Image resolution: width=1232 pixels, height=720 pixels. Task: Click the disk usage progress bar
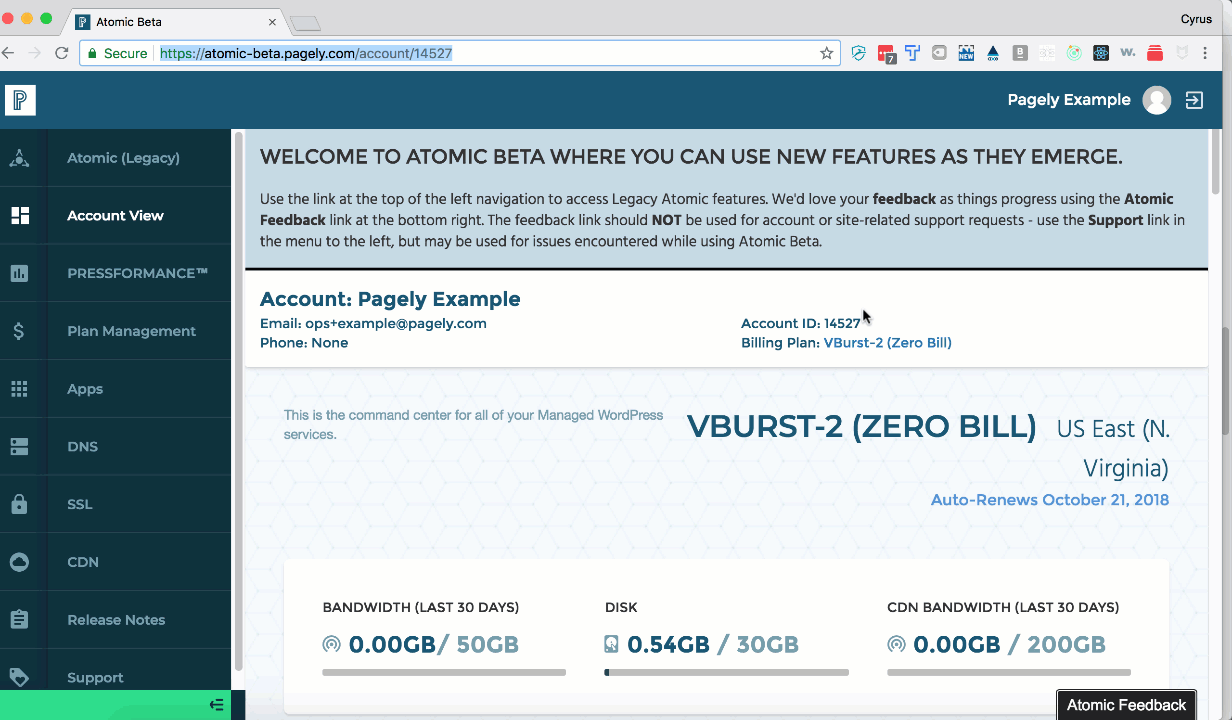click(726, 673)
